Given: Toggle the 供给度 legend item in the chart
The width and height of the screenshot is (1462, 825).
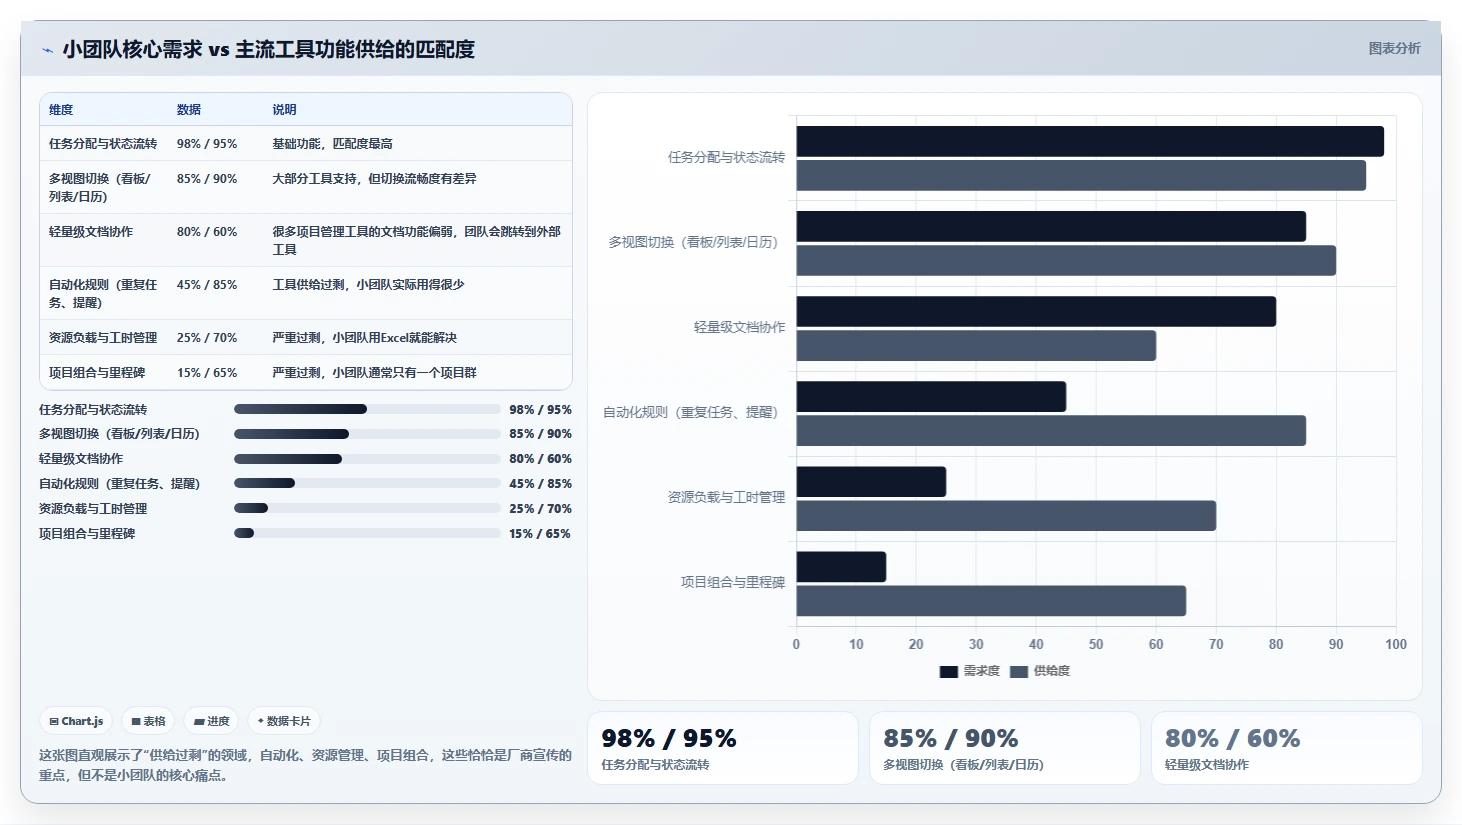Looking at the screenshot, I should click(x=1040, y=671).
